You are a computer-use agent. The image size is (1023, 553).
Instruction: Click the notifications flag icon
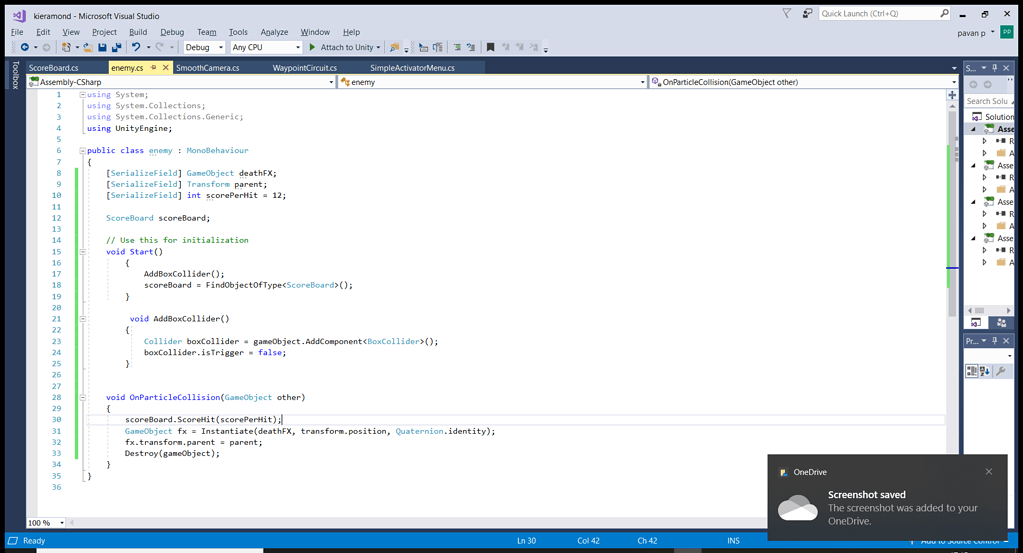point(786,14)
